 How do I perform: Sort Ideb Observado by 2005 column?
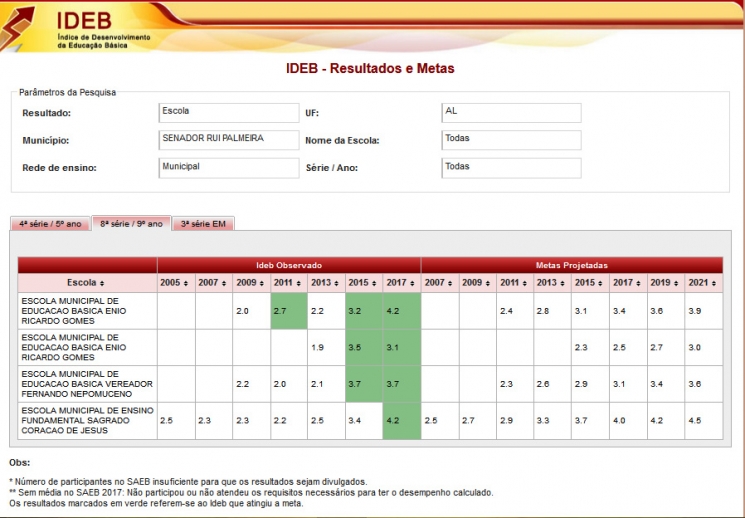click(175, 283)
